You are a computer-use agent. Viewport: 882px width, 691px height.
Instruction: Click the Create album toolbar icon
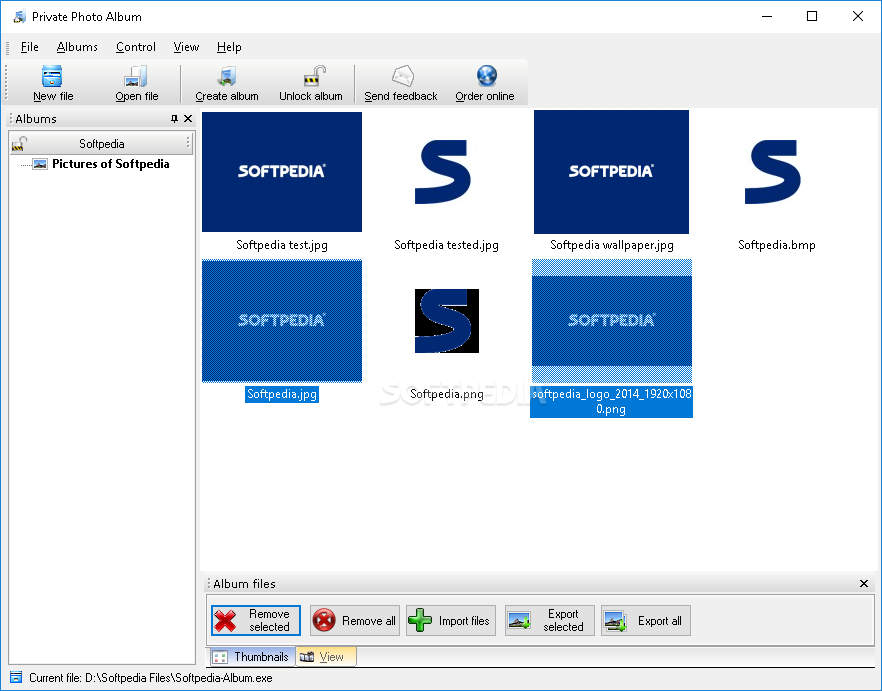click(227, 76)
